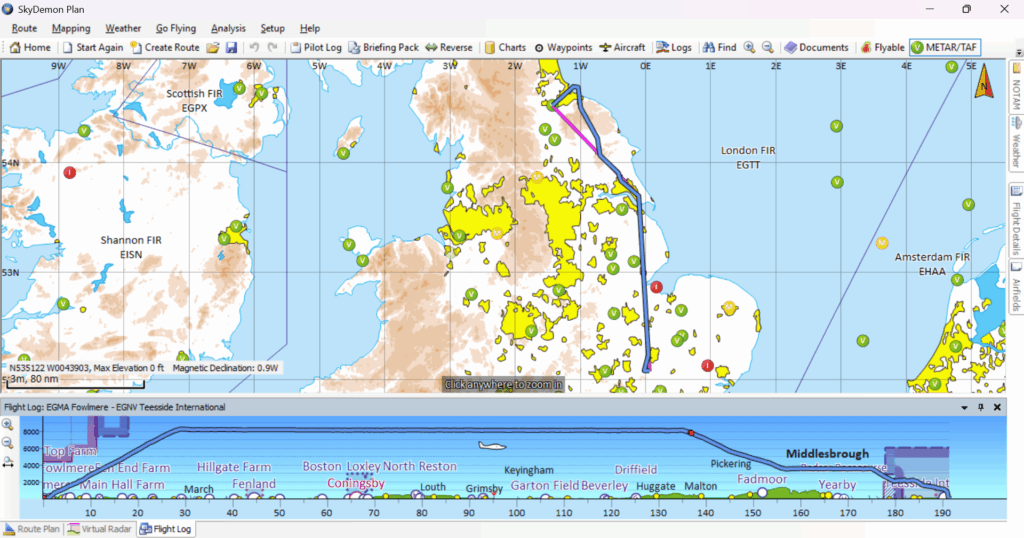
Task: Click the redo arrow icon
Action: click(x=272, y=47)
